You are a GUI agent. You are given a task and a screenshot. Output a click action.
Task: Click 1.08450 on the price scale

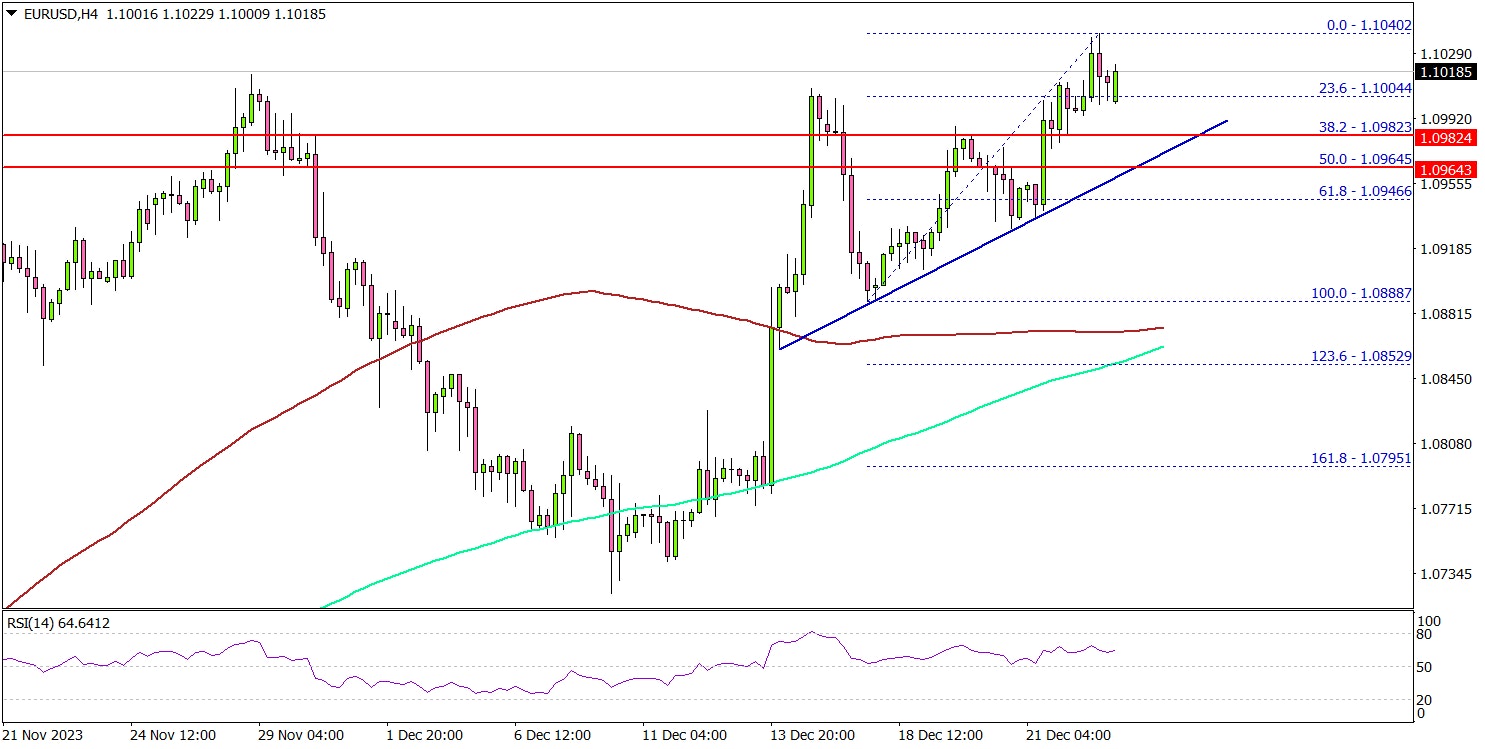coord(1447,379)
